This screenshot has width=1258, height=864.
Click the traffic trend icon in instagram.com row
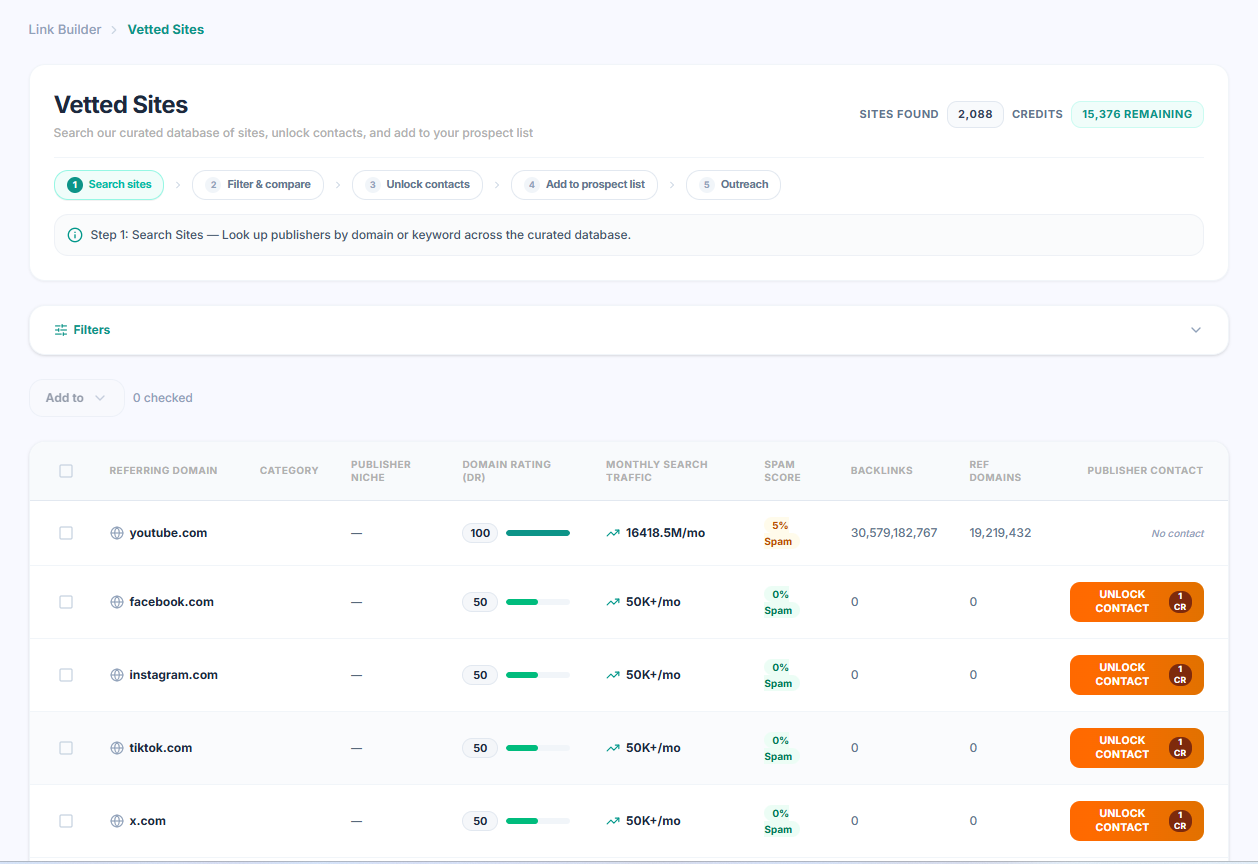pyautogui.click(x=613, y=675)
